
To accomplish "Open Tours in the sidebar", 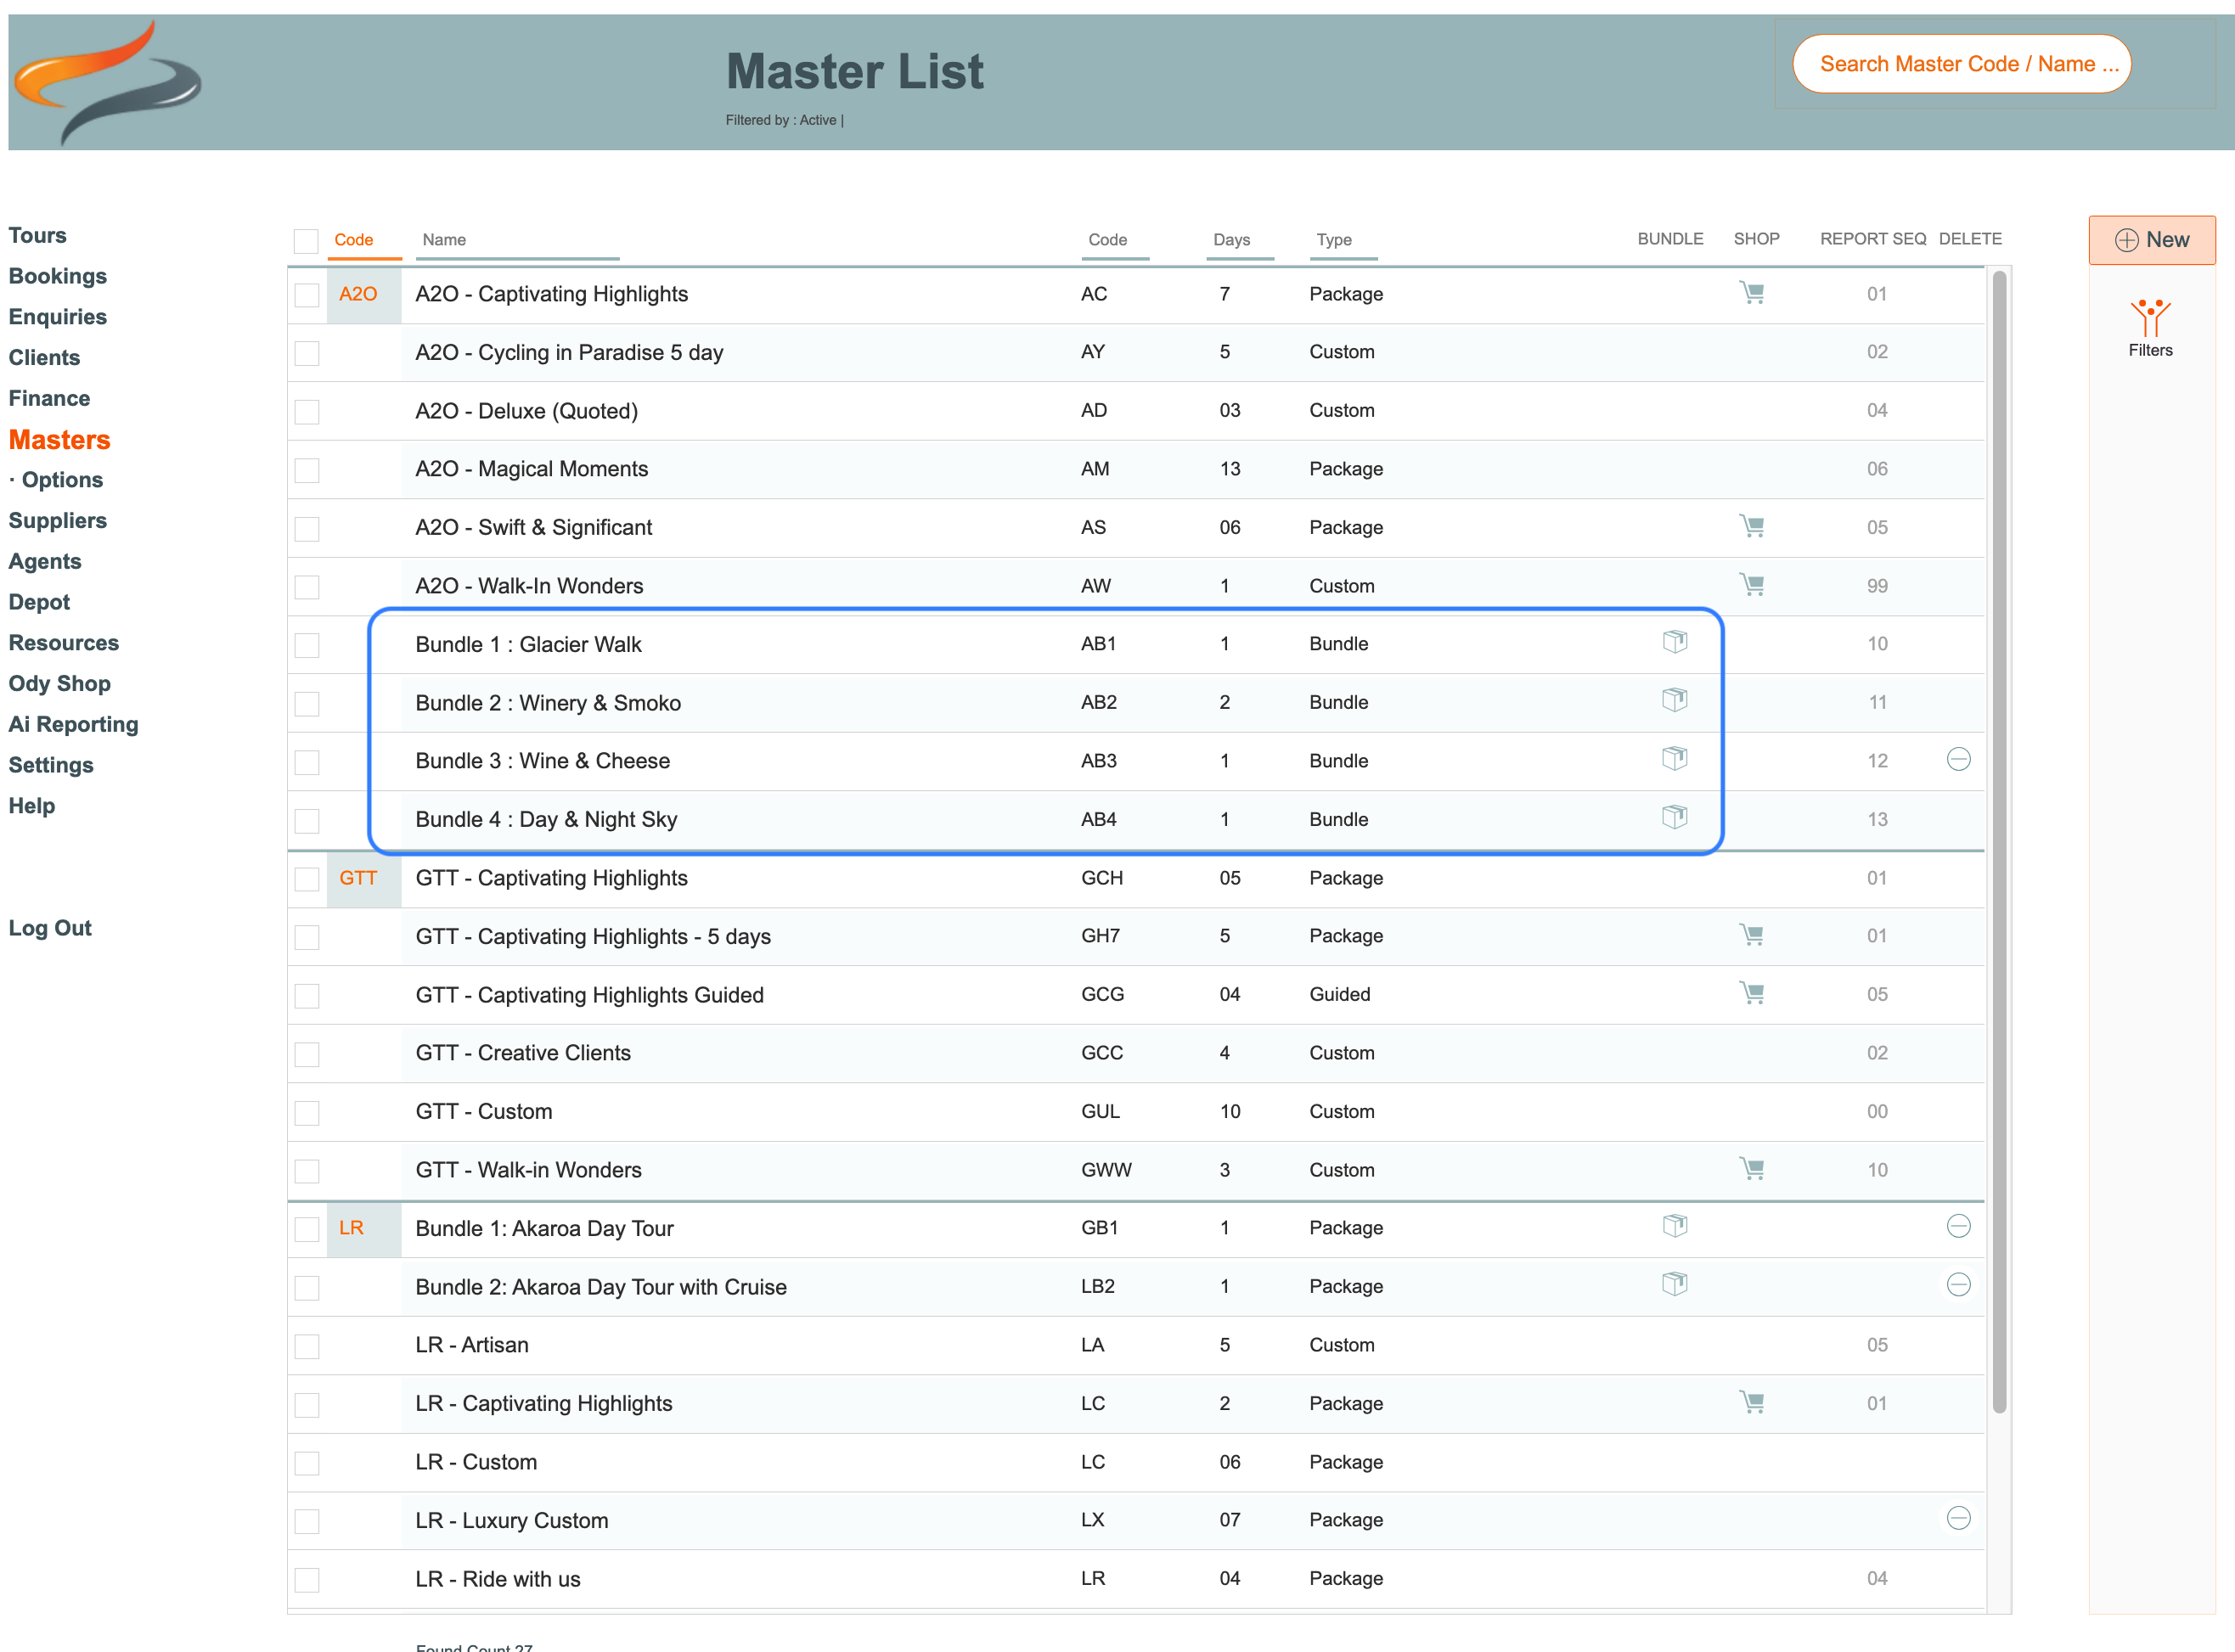I will click(38, 235).
